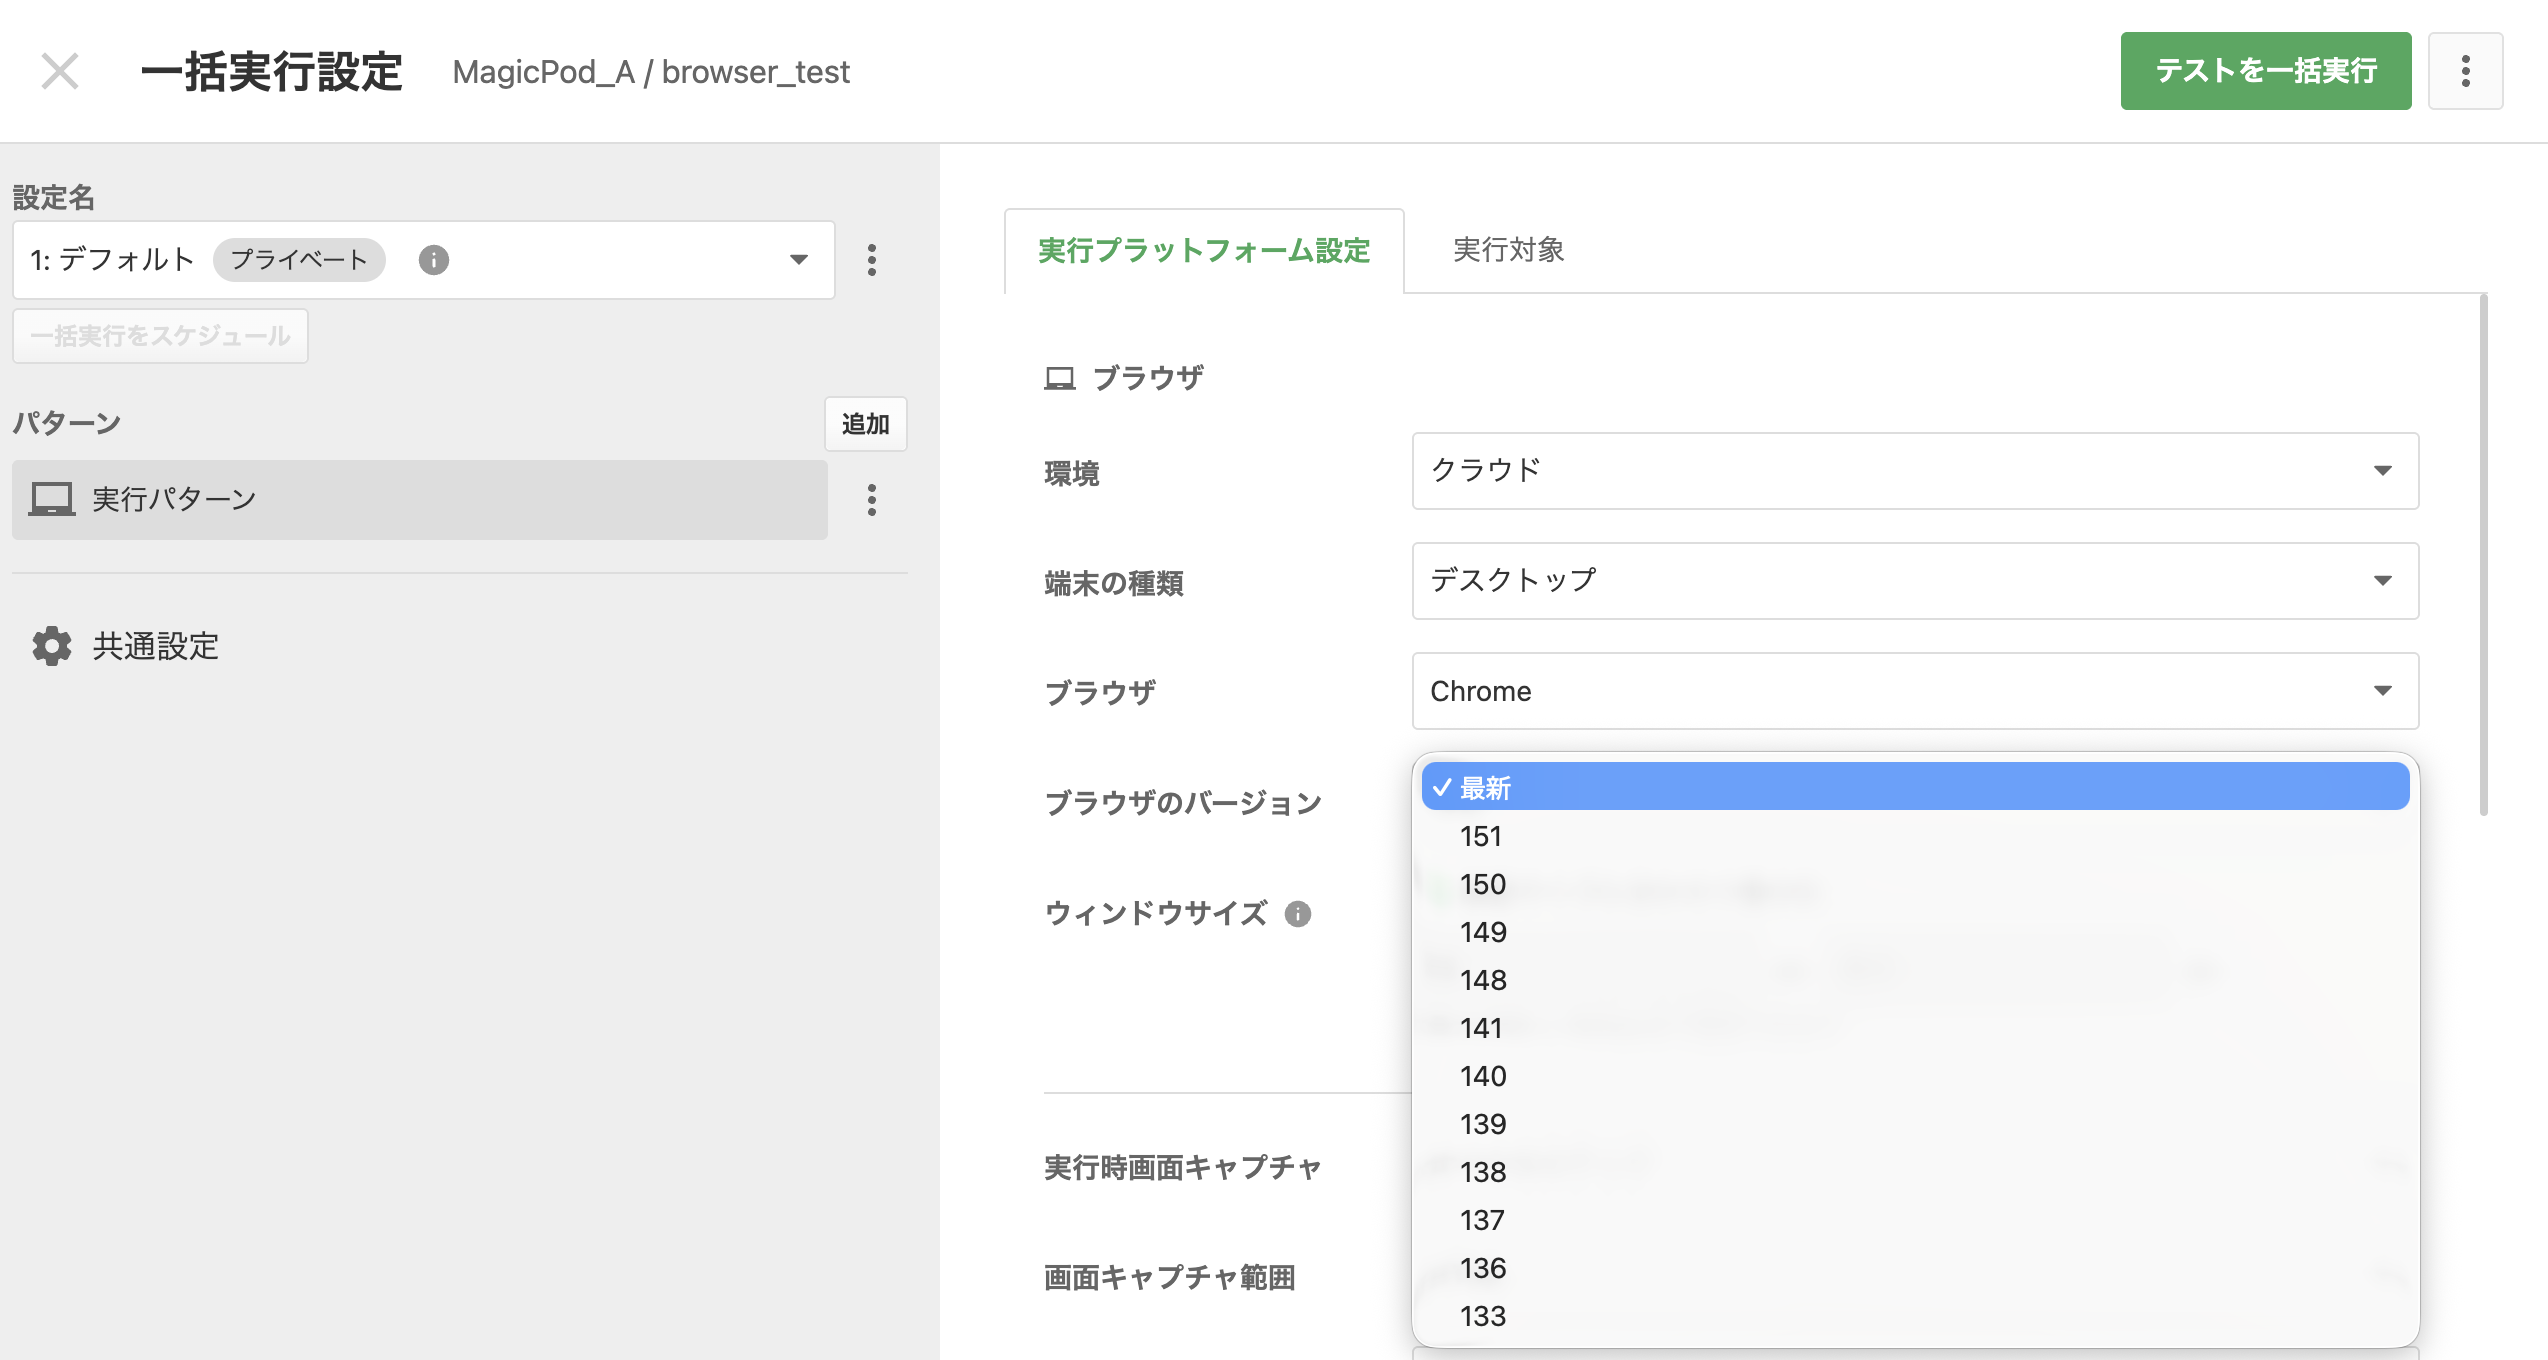Screen dimensions: 2548x1360
Task: Open the settings name kebab menu
Action: [x=872, y=260]
